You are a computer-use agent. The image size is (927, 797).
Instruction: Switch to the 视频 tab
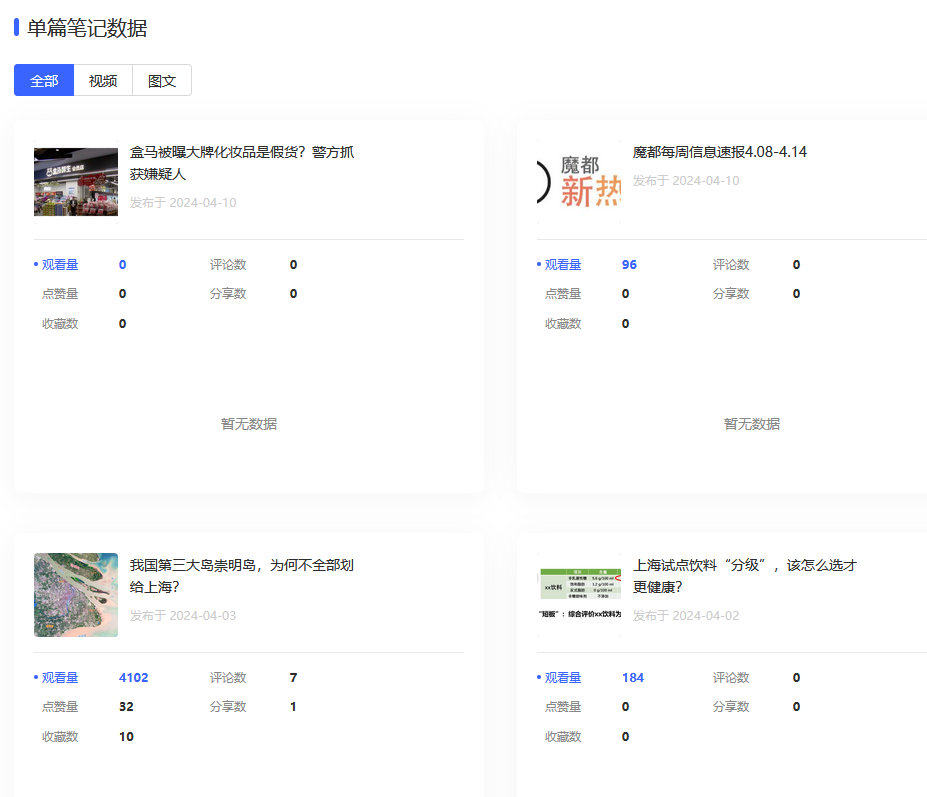pyautogui.click(x=103, y=81)
